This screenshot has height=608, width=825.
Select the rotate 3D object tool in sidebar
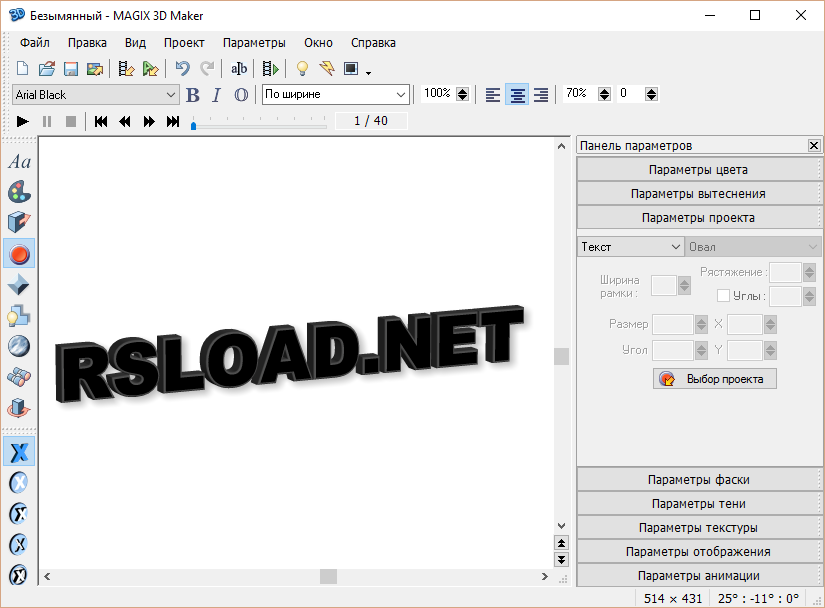[x=19, y=408]
